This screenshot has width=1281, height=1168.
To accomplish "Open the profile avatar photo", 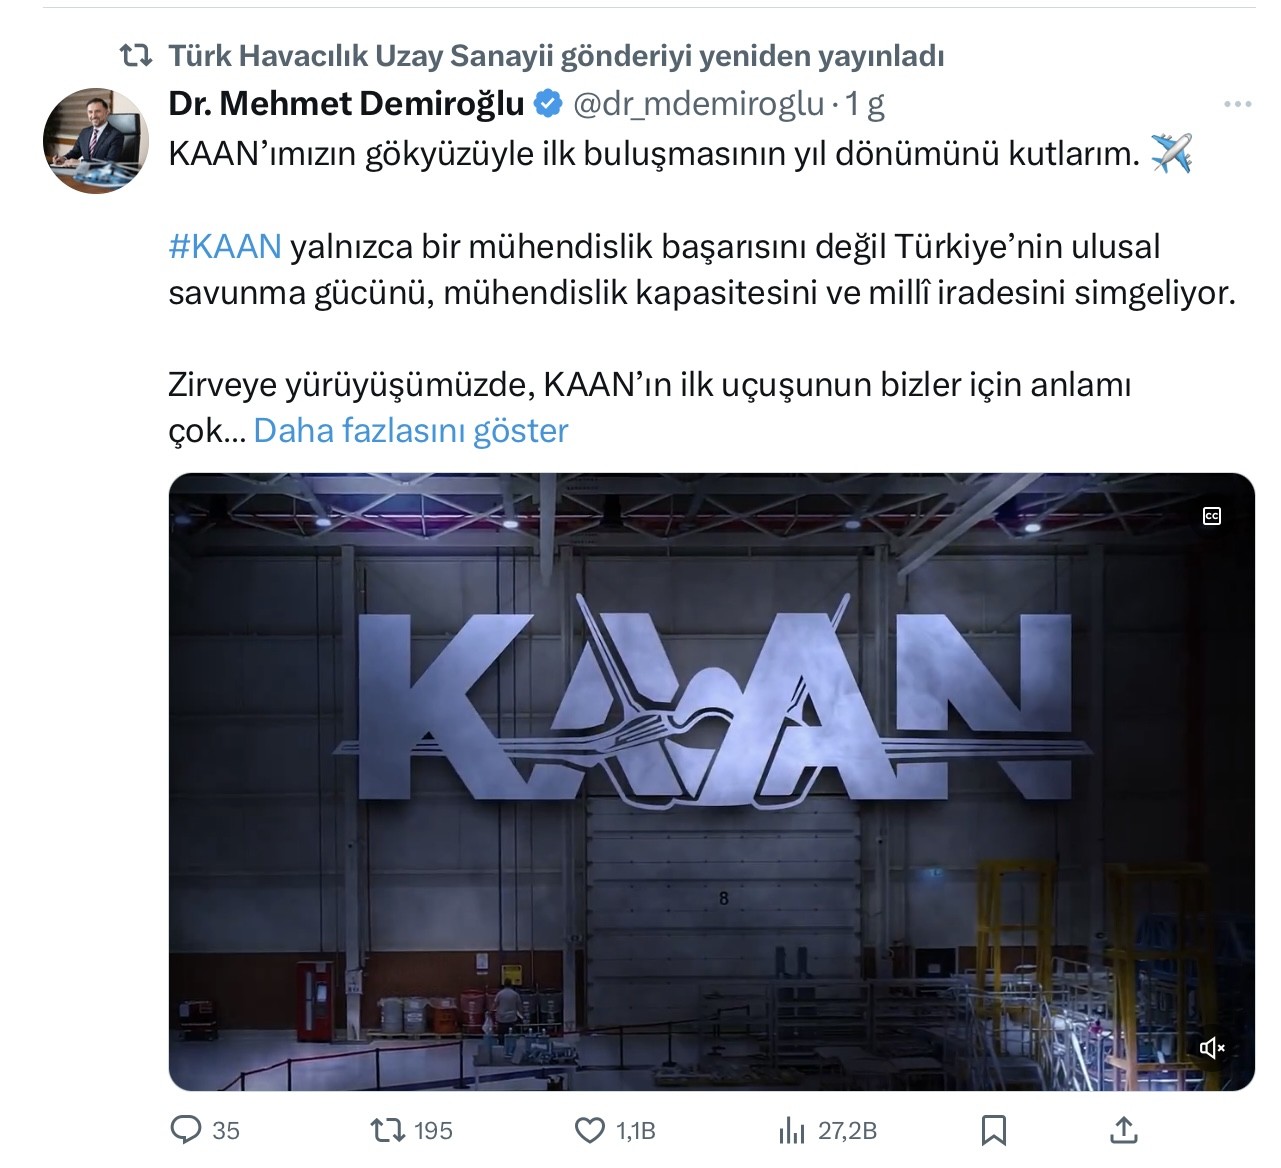I will pos(96,140).
